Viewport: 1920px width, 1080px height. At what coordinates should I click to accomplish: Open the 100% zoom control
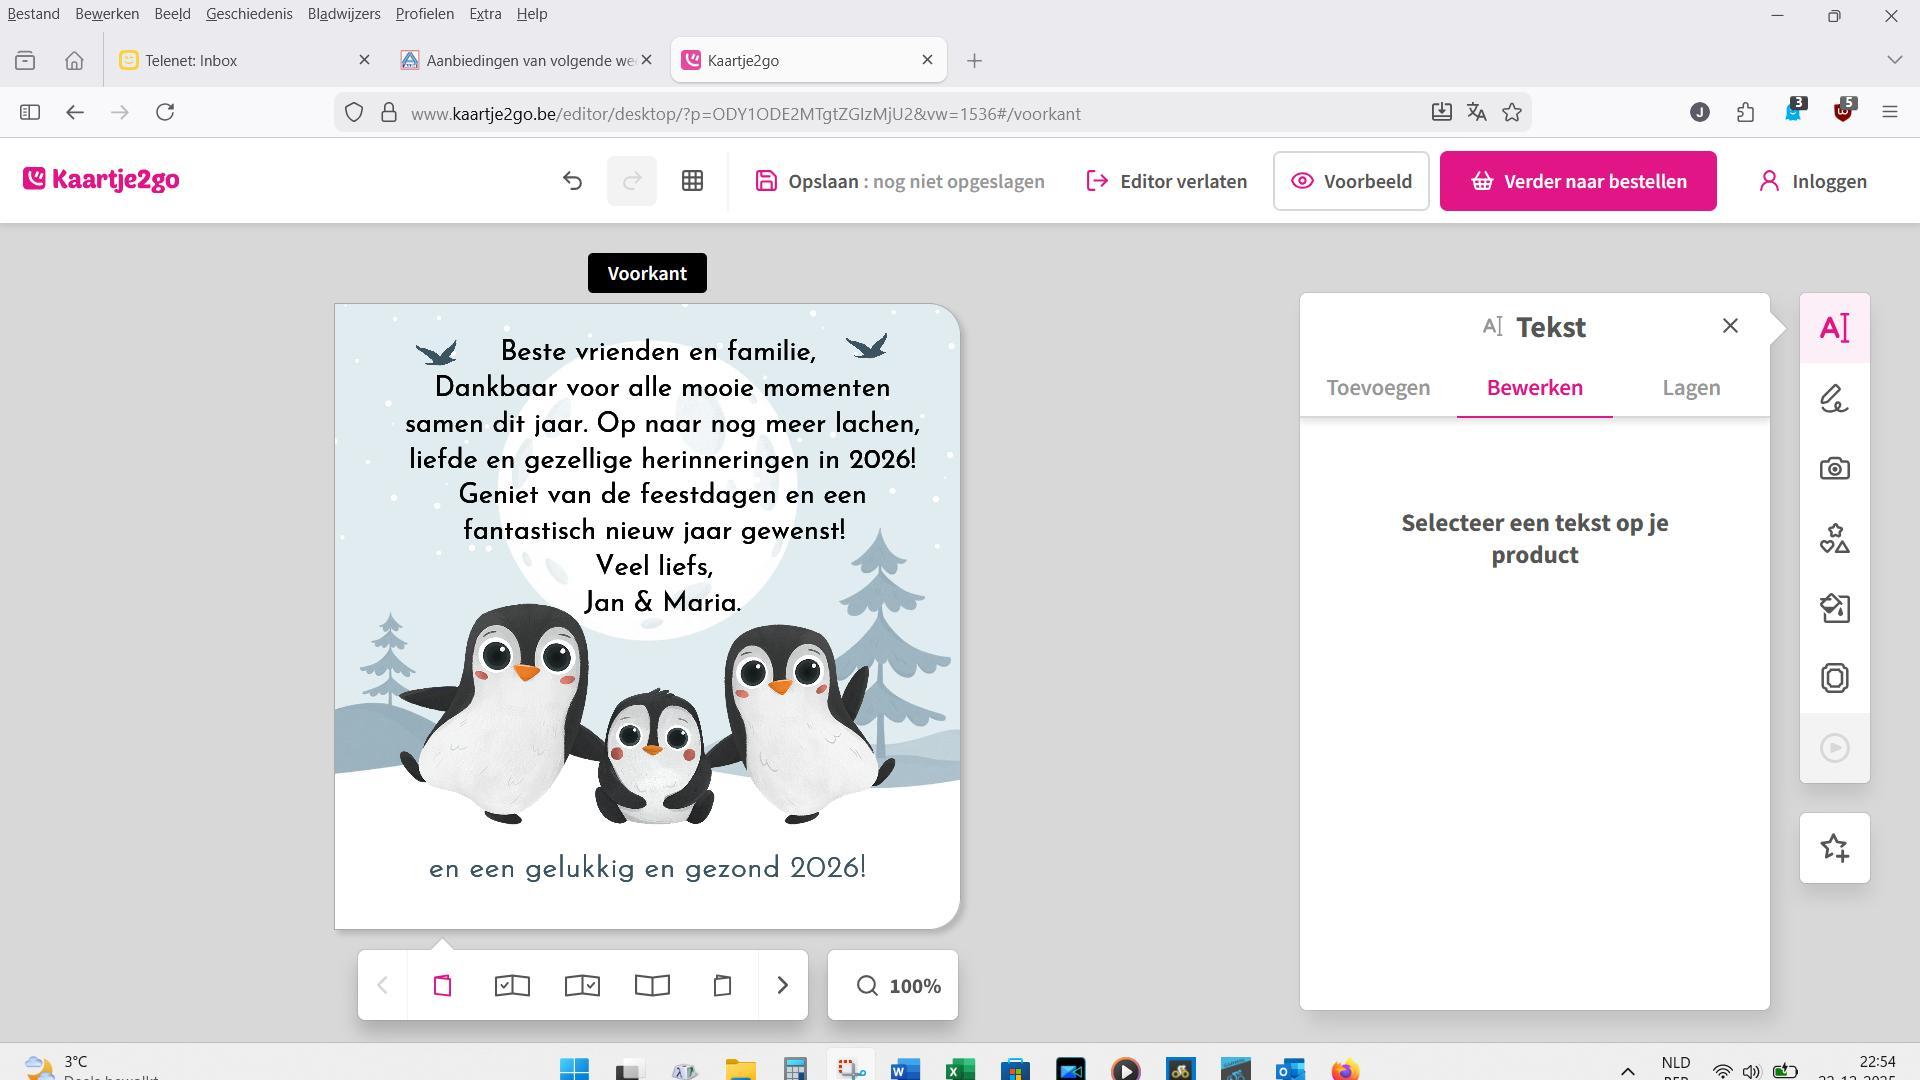pyautogui.click(x=893, y=986)
